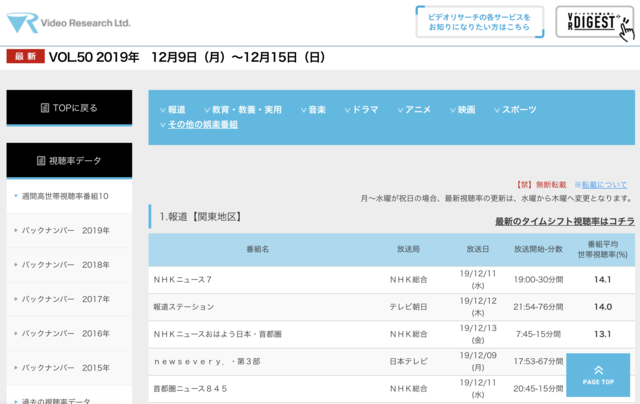Viewport: 640px width, 404px height.
Task: Open the 視聴率データ sidebar button
Action: point(69,161)
